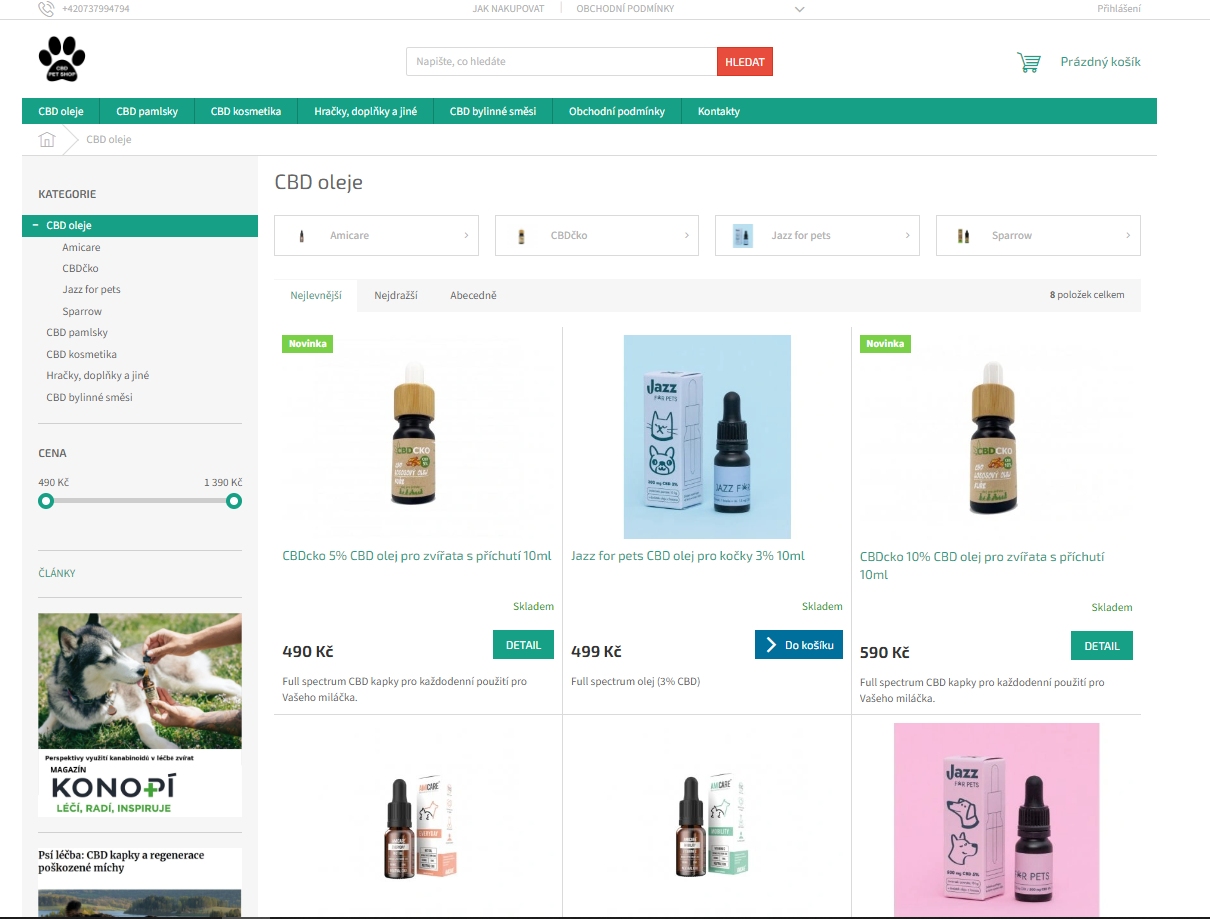Open OBCHODNÍ PODMÍNKY top link
This screenshot has width=1210, height=919.
tap(625, 9)
